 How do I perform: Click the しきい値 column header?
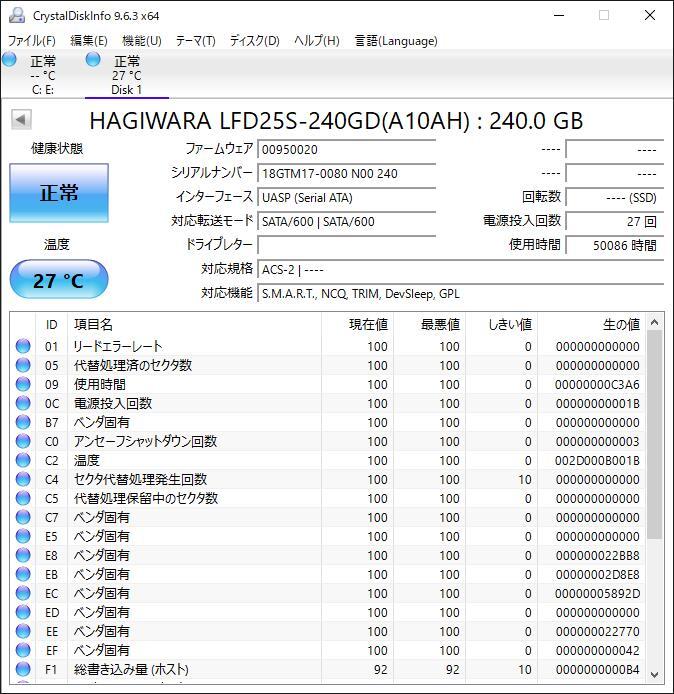pos(501,325)
